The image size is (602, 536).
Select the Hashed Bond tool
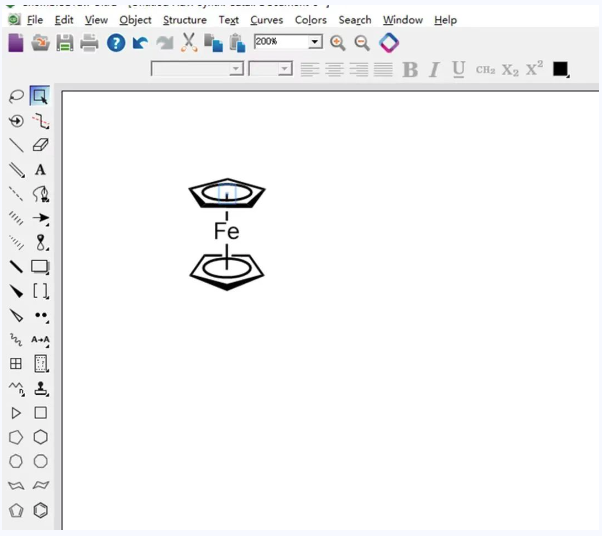pos(16,218)
